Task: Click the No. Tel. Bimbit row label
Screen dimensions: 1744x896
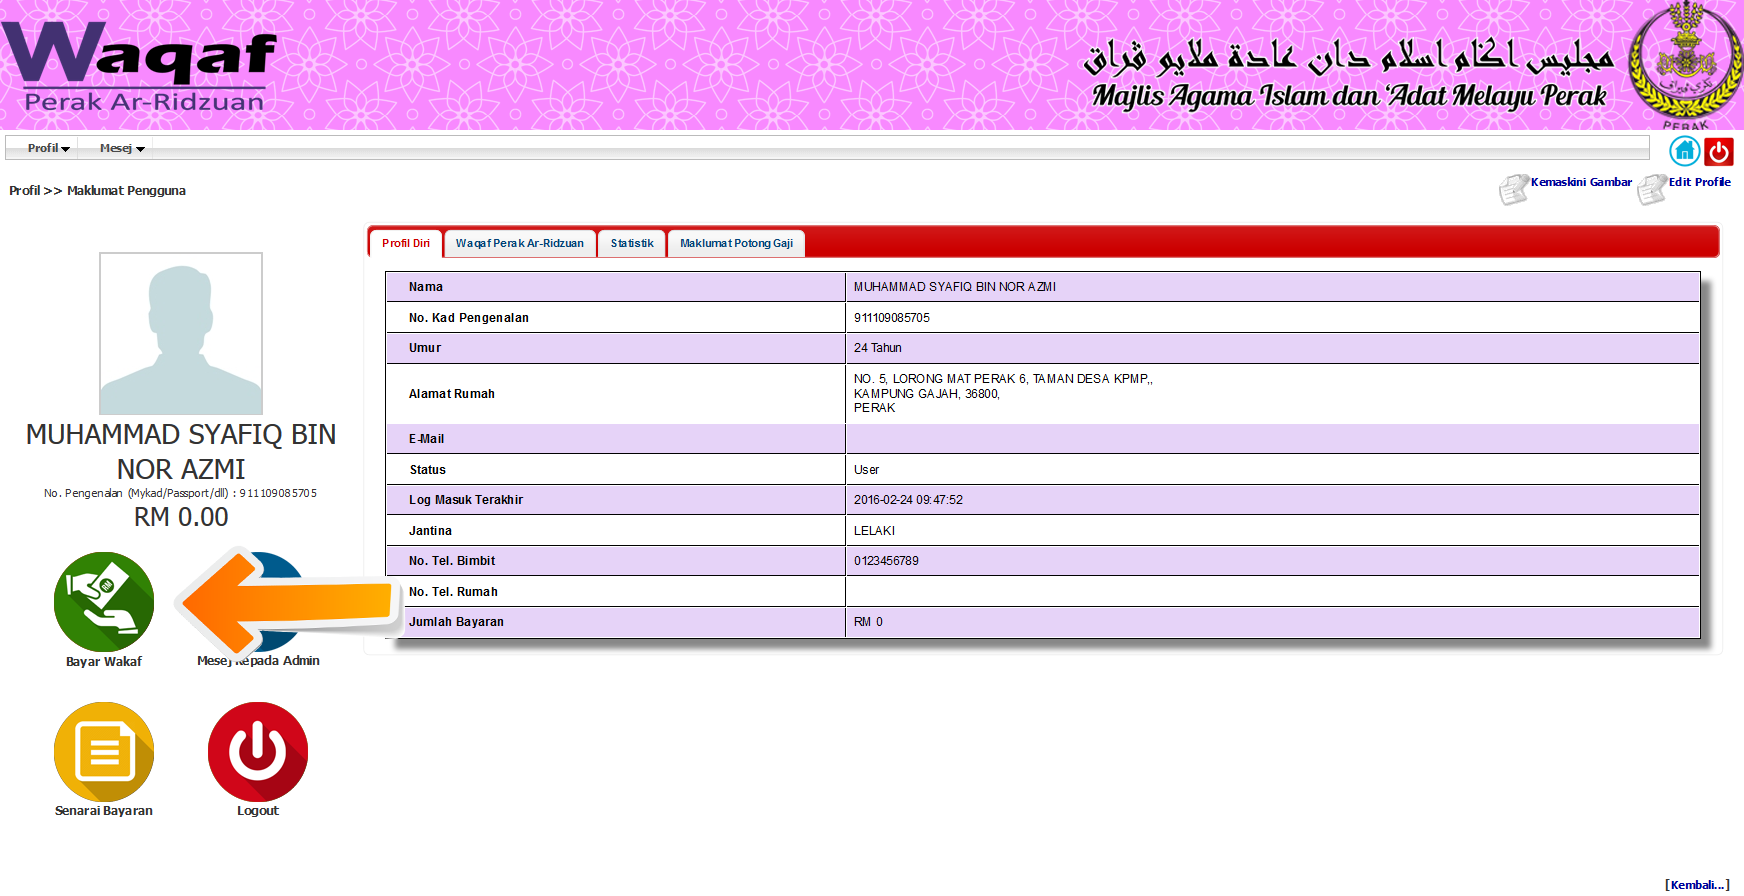Action: (452, 561)
